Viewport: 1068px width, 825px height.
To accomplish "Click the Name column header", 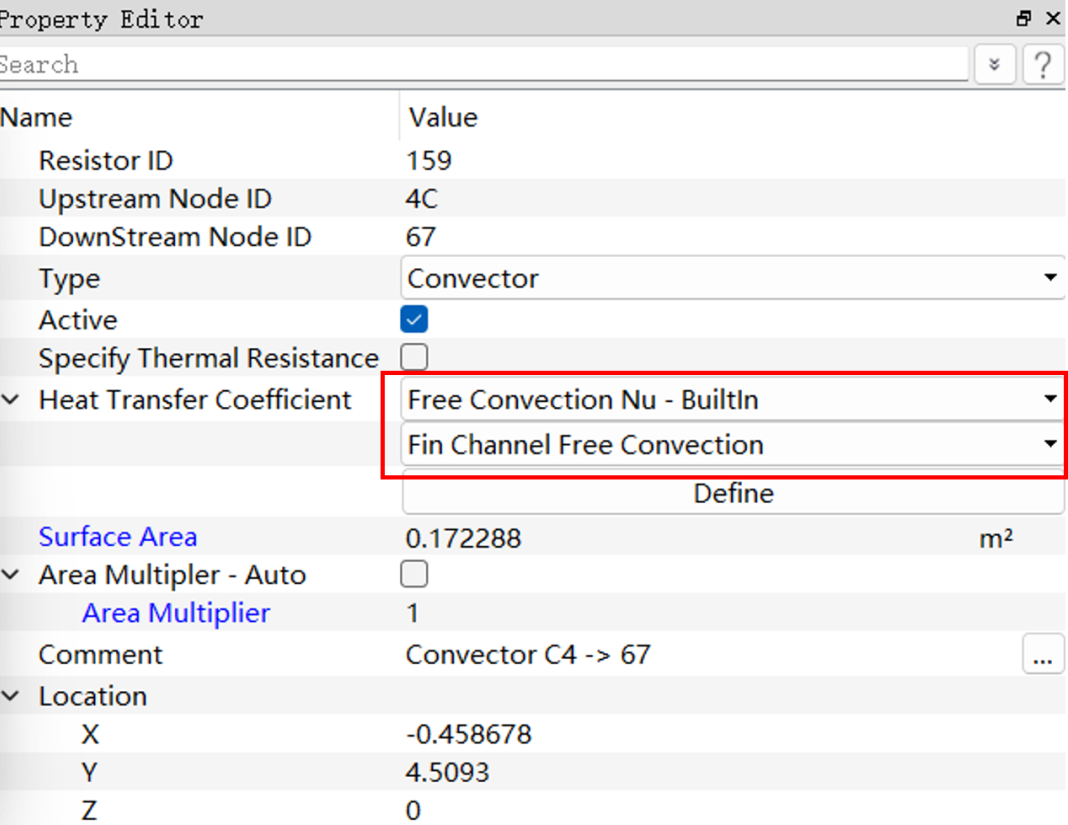I will pyautogui.click(x=36, y=117).
